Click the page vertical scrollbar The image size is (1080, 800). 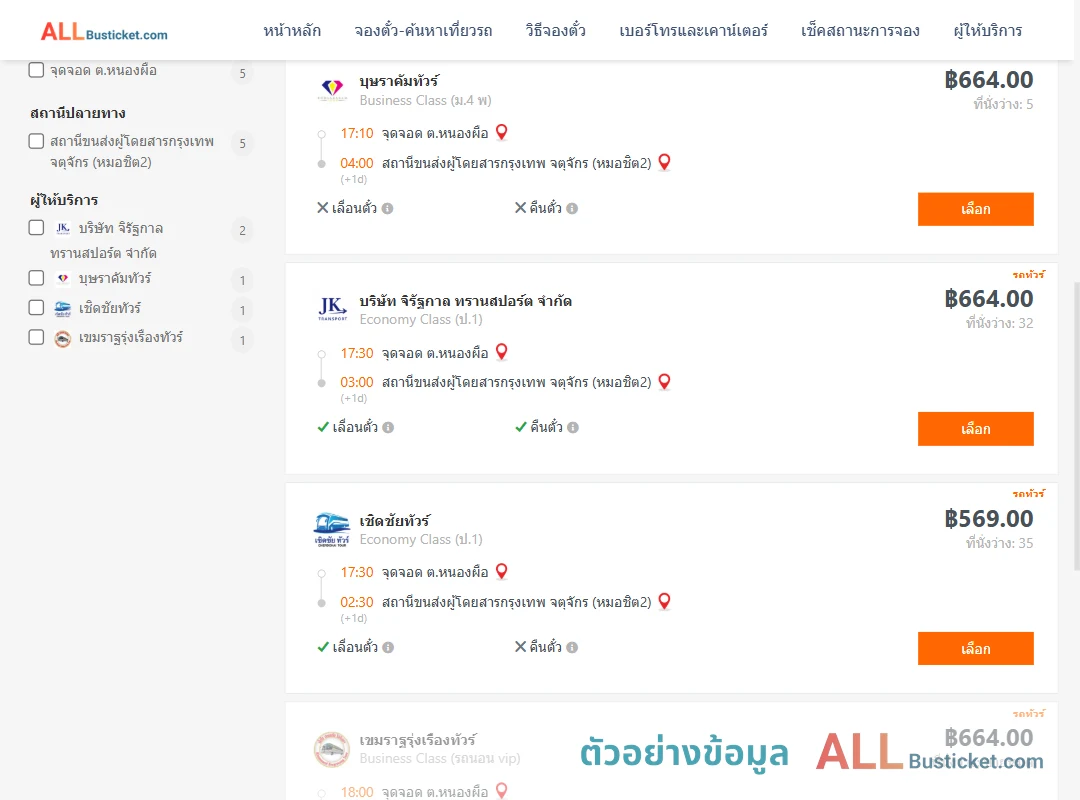(1076, 426)
